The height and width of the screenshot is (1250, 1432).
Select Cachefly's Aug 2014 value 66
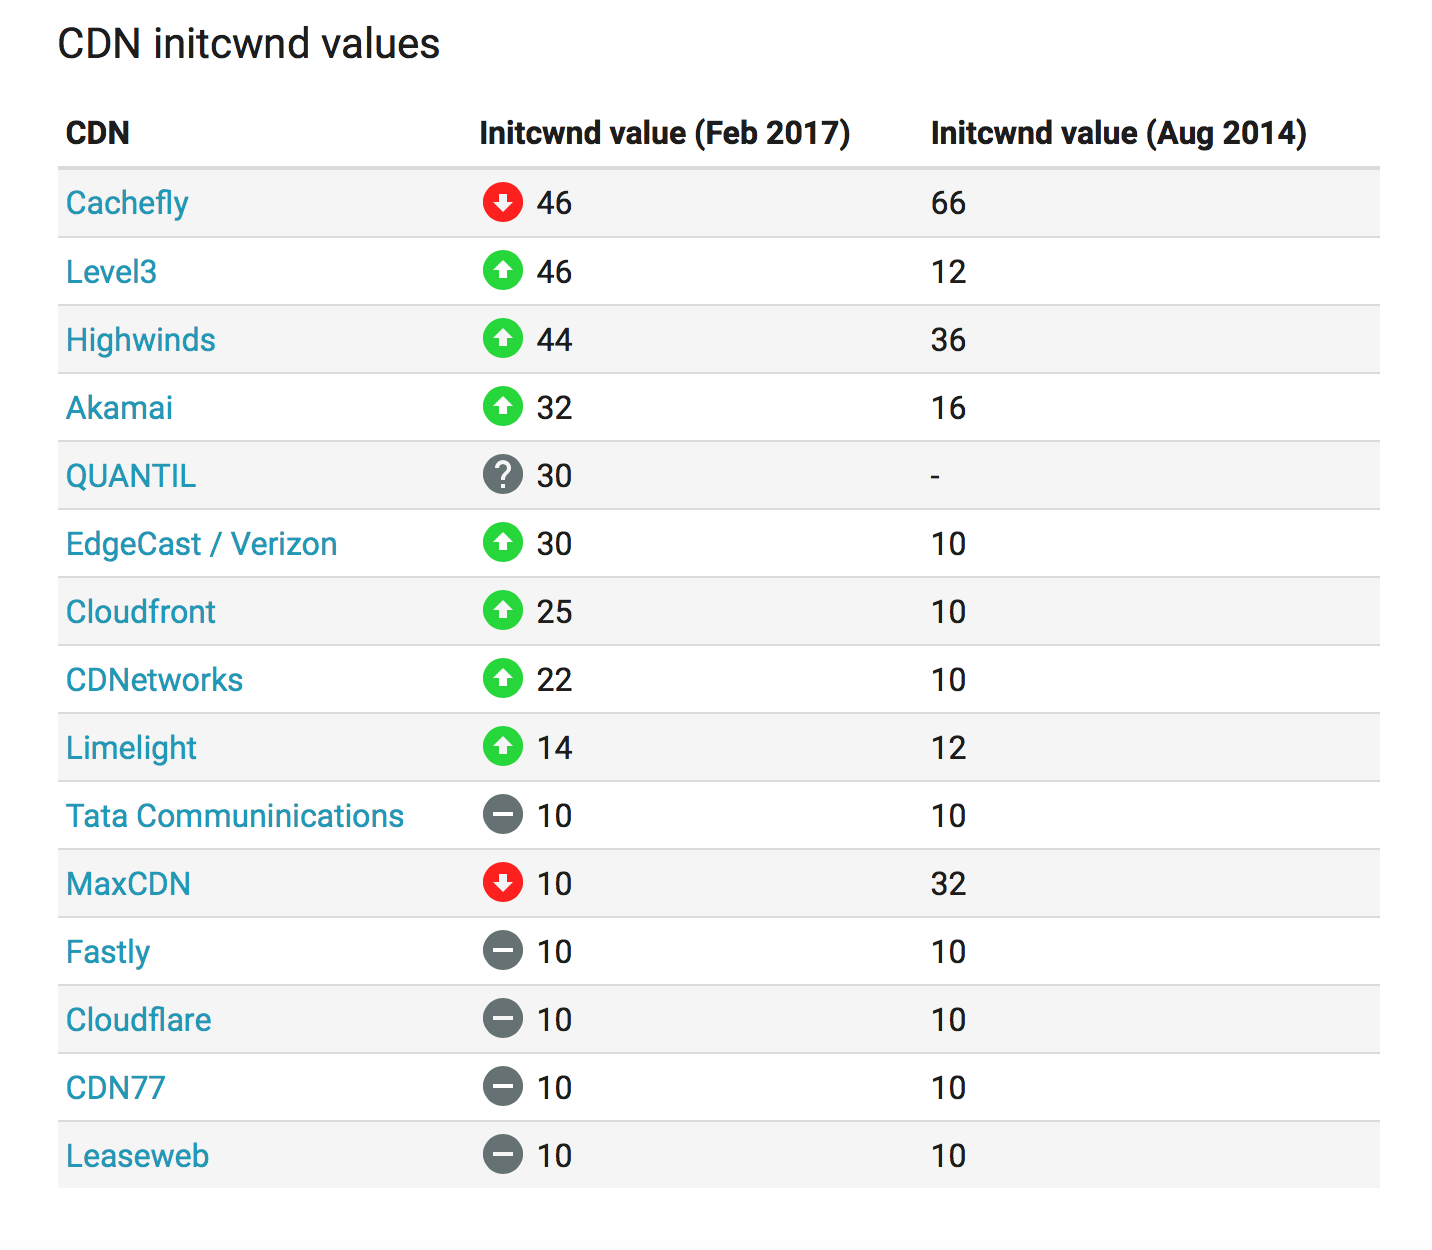pos(948,203)
